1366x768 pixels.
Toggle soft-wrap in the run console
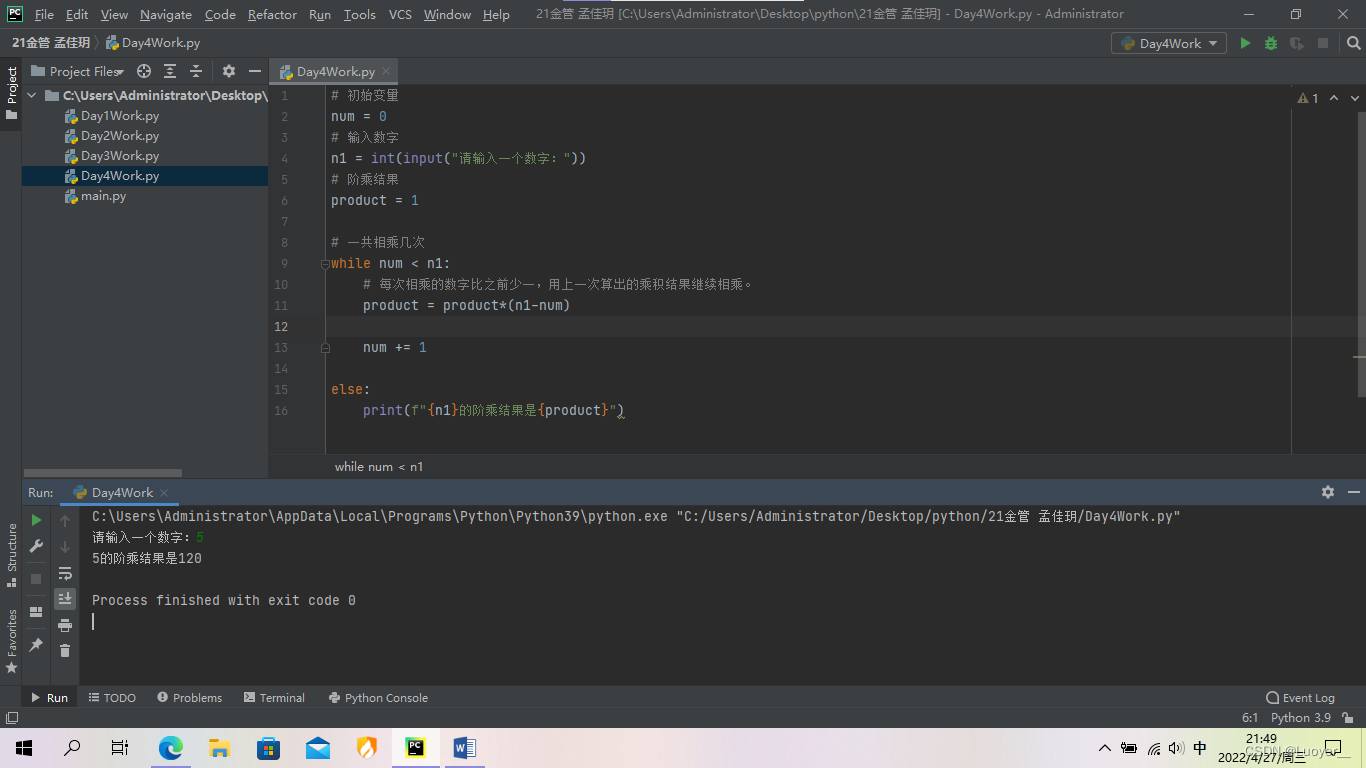(65, 573)
